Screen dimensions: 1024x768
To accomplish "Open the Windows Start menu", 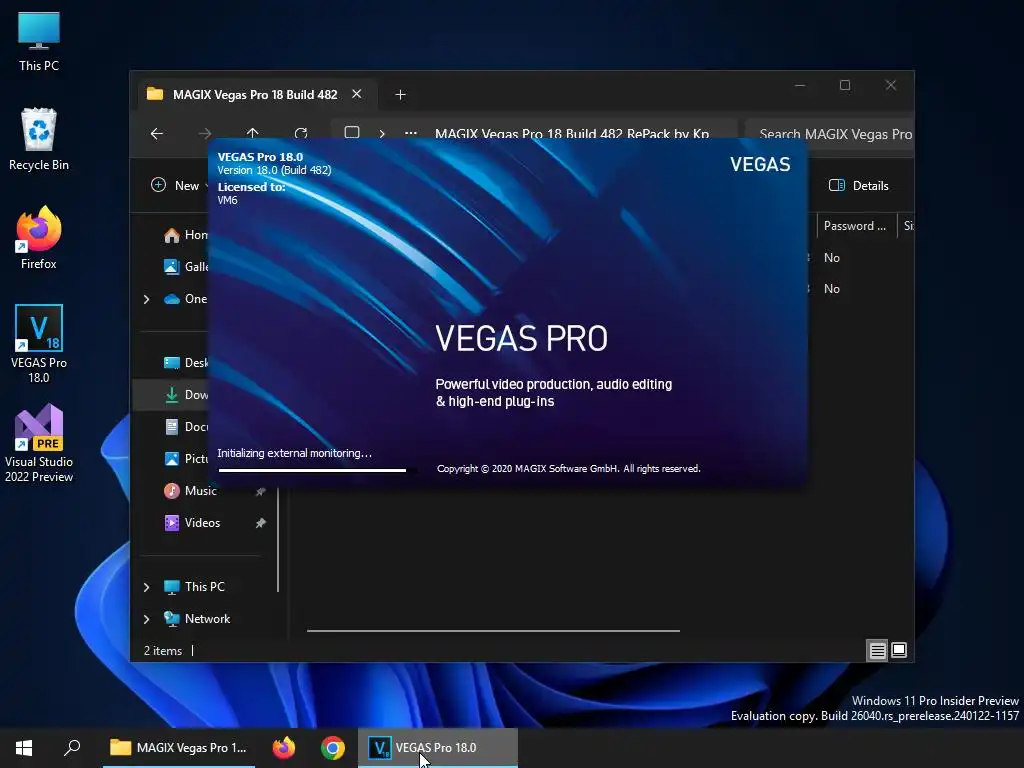I will (24, 748).
